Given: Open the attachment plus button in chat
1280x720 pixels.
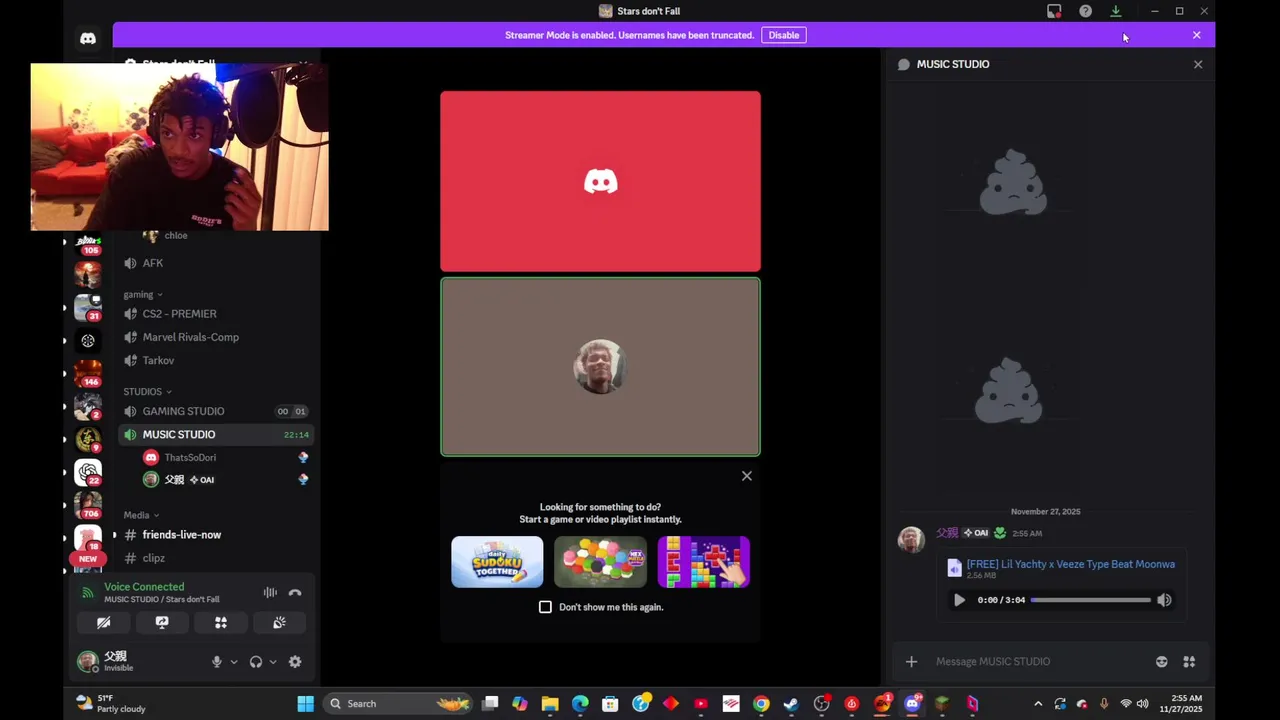Looking at the screenshot, I should pos(911,662).
